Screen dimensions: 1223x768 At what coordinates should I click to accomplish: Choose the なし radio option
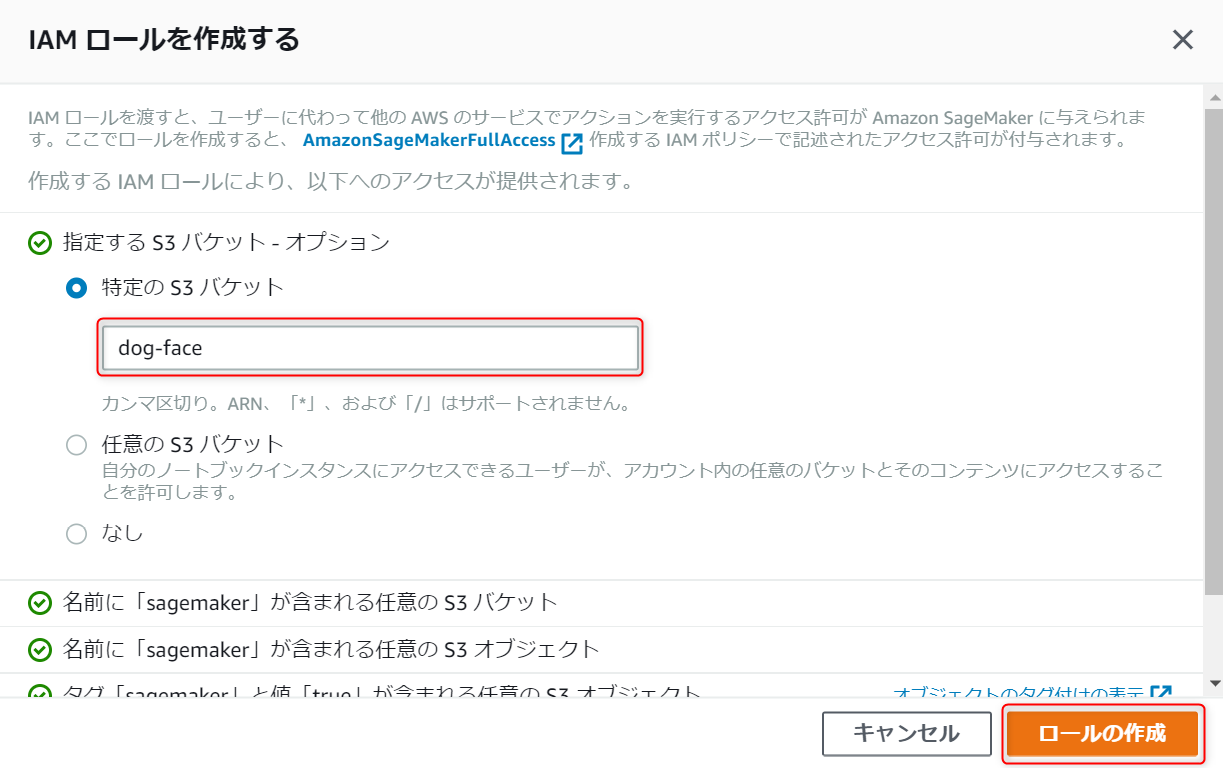76,534
